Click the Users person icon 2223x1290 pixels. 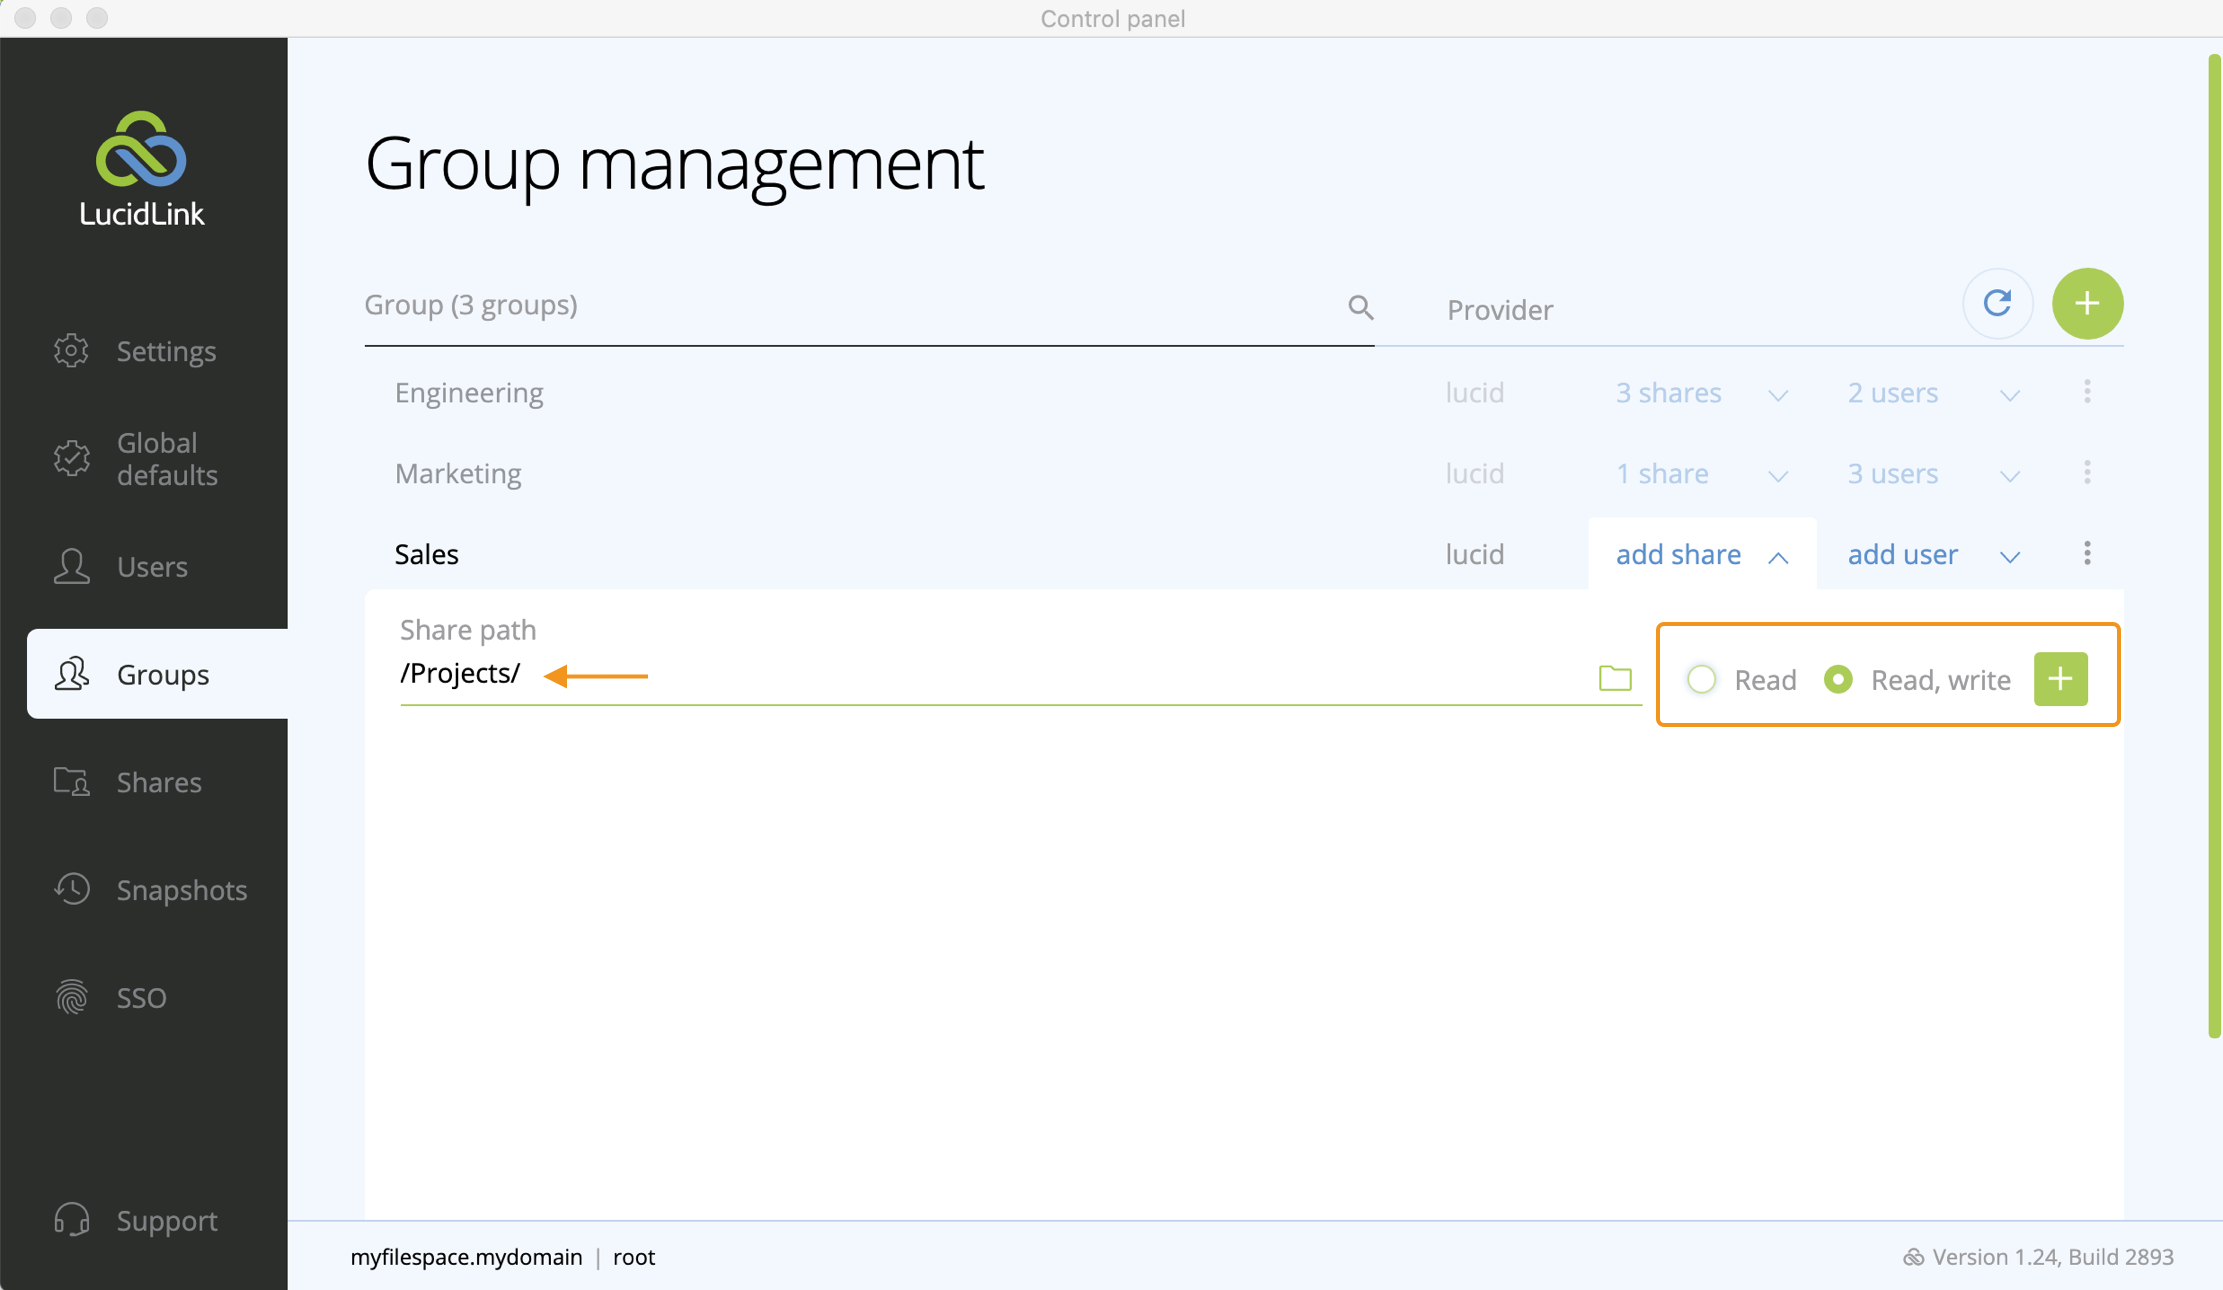[x=71, y=566]
